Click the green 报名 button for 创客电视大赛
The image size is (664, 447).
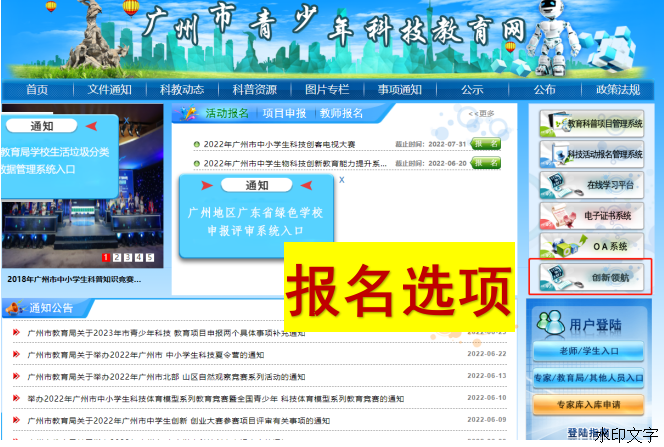click(486, 144)
